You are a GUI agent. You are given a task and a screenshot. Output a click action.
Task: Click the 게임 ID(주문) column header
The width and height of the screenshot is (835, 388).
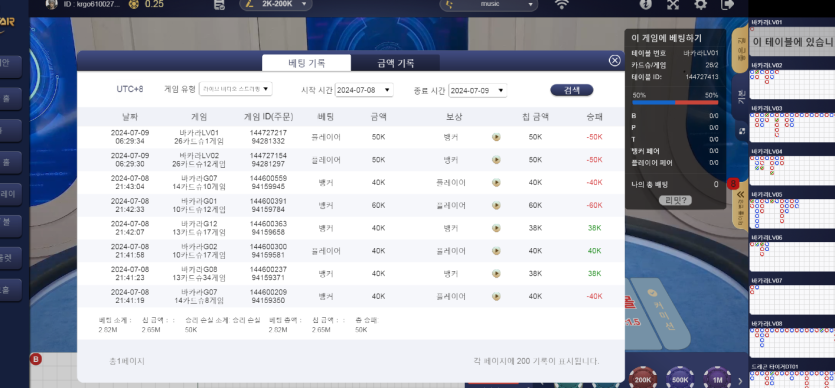(268, 117)
